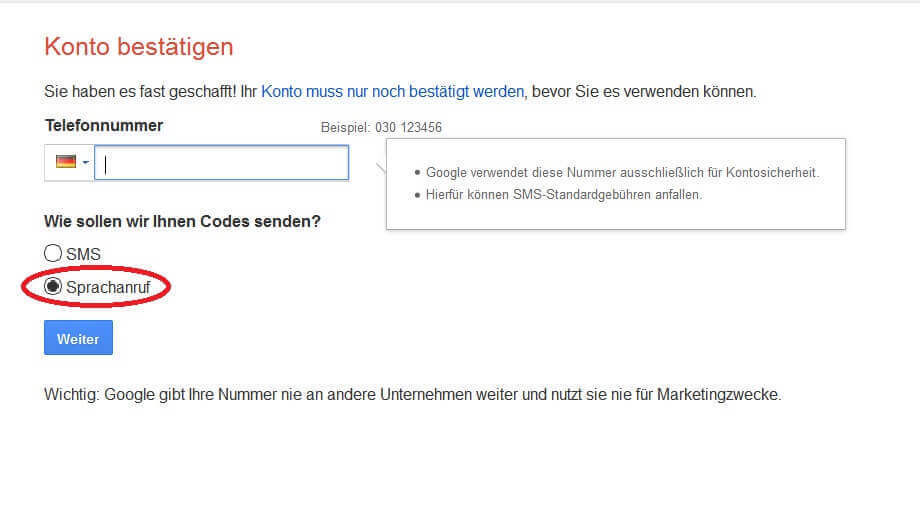
Task: Click the 'Wichtig: Google gibt Ihre Nummer' notice
Action: point(412,394)
